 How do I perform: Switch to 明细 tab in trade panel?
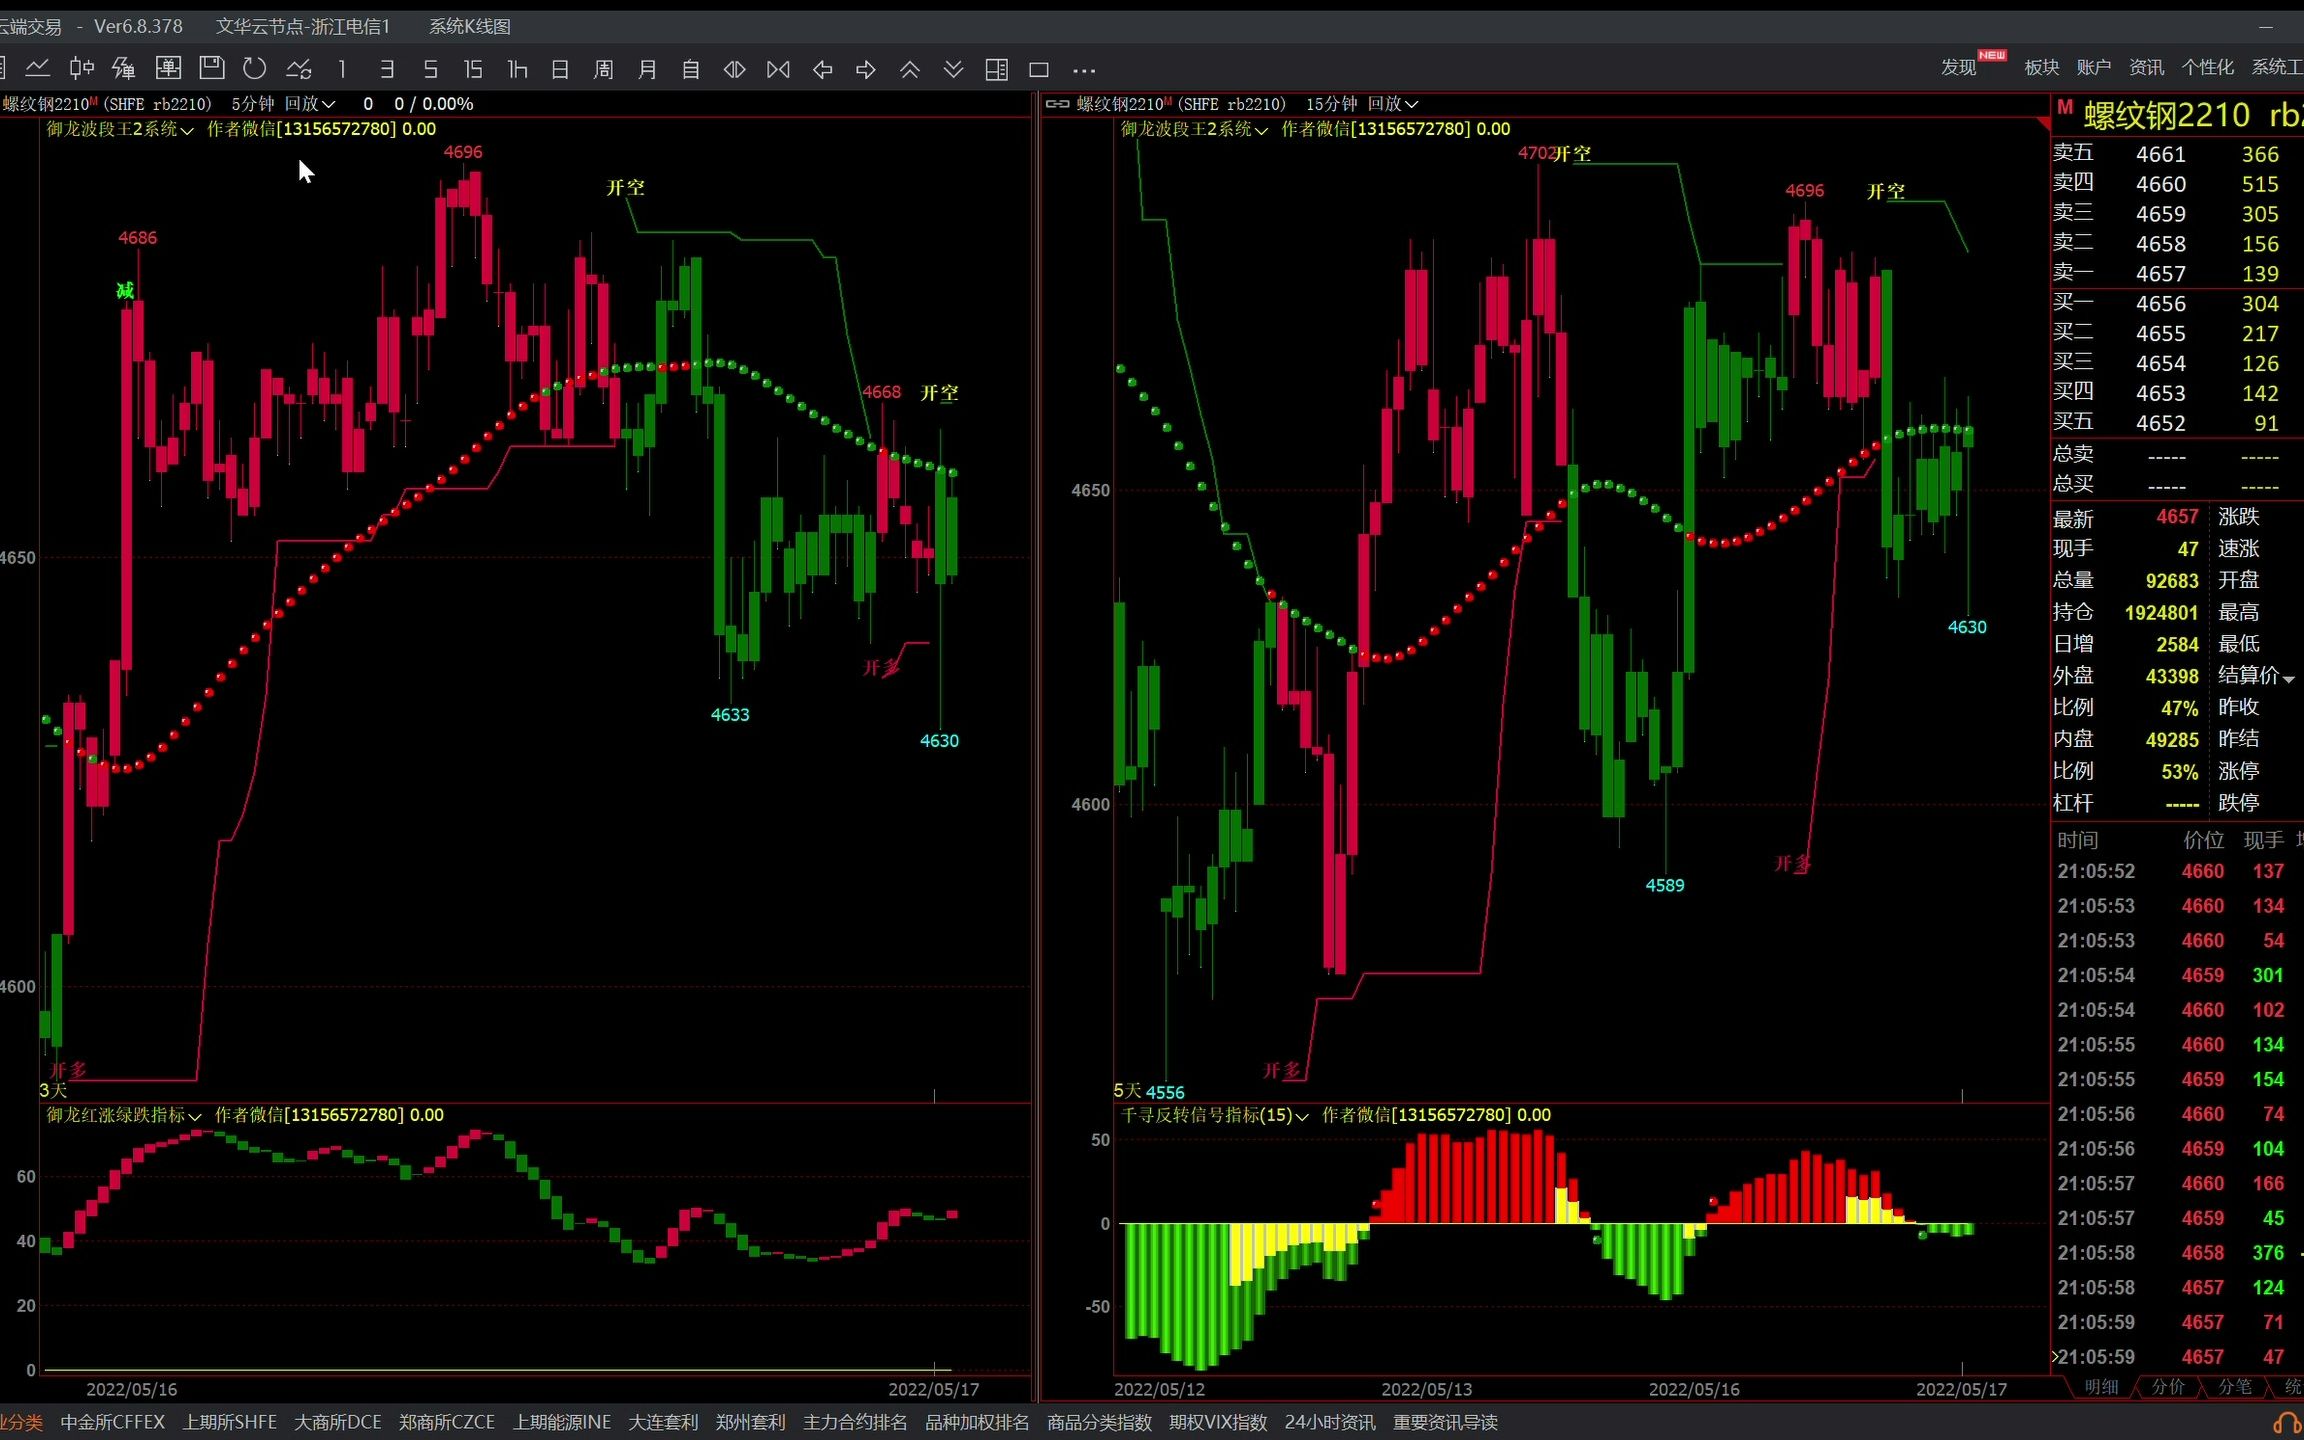(2101, 1387)
